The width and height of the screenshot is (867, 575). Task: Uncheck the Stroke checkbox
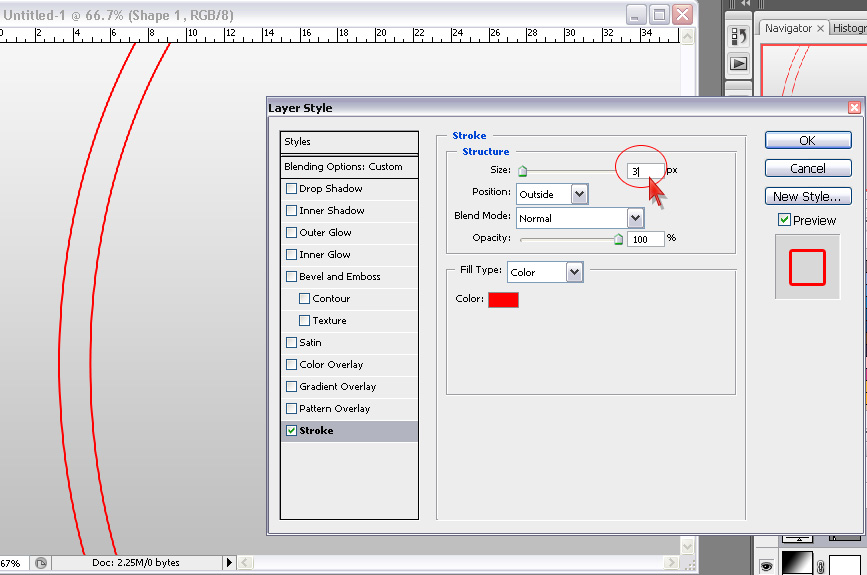click(x=291, y=431)
